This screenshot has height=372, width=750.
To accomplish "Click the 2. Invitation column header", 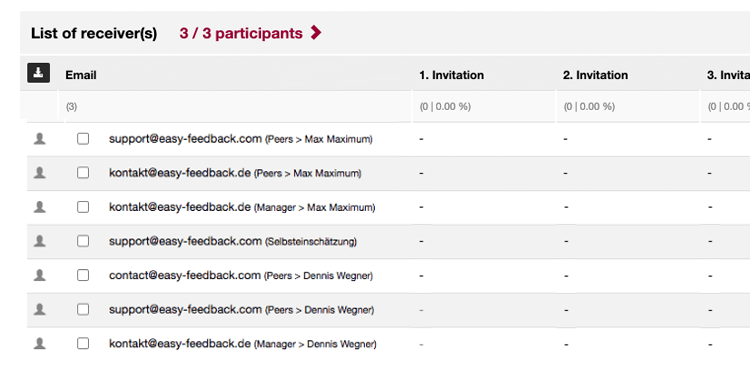I will [596, 75].
